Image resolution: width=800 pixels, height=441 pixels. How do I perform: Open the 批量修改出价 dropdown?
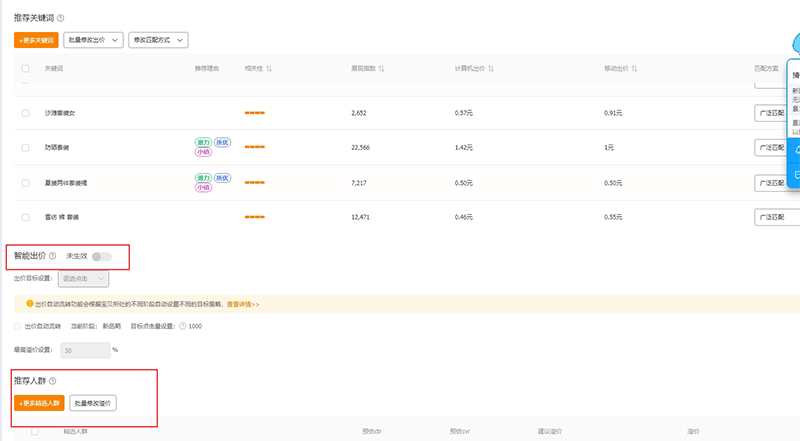(x=93, y=40)
